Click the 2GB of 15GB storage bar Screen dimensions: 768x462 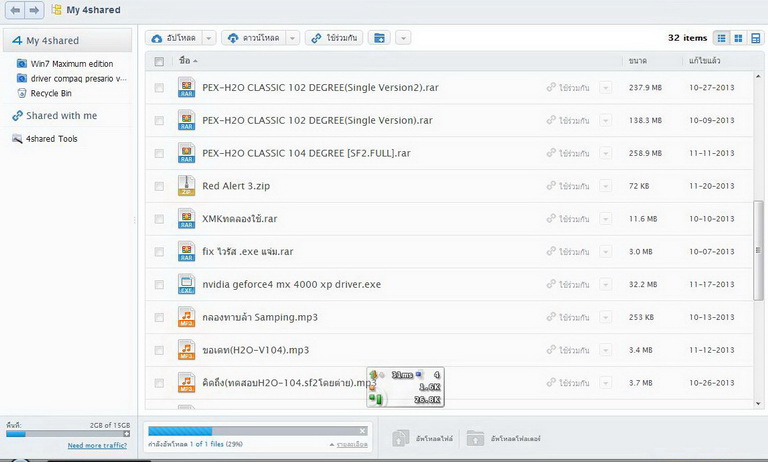[x=68, y=434]
